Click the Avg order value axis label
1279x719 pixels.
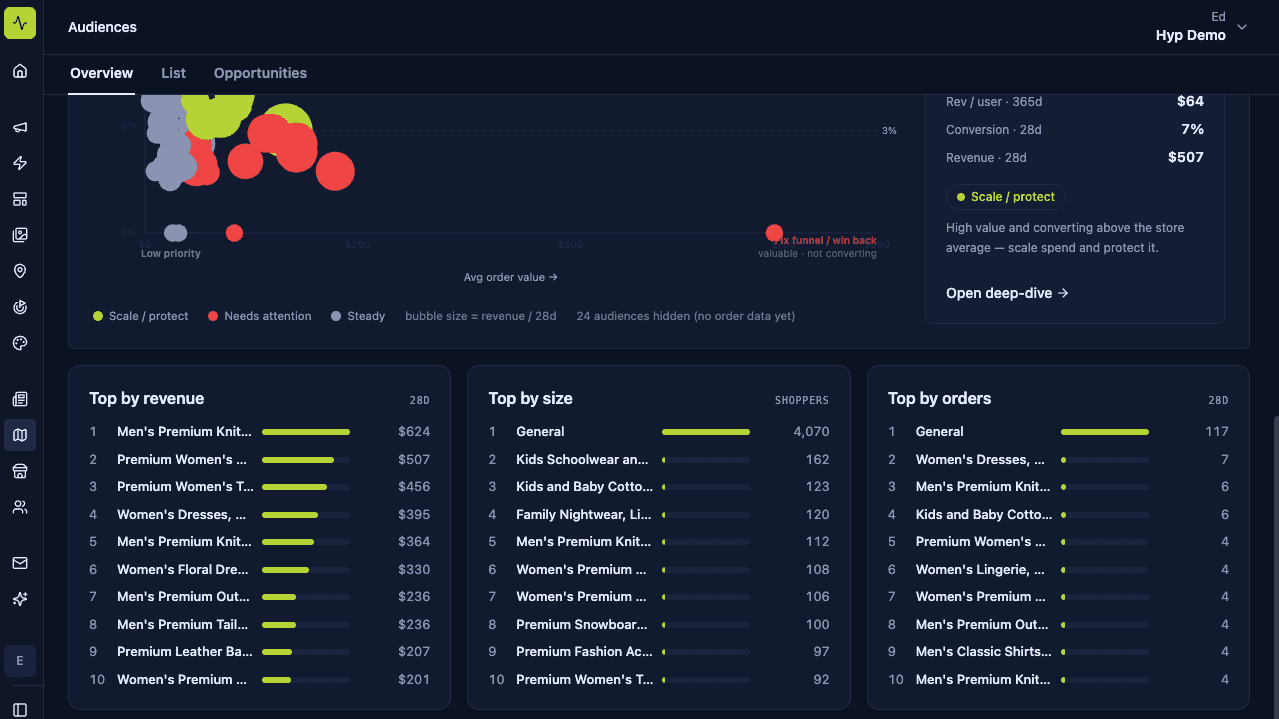coord(511,277)
